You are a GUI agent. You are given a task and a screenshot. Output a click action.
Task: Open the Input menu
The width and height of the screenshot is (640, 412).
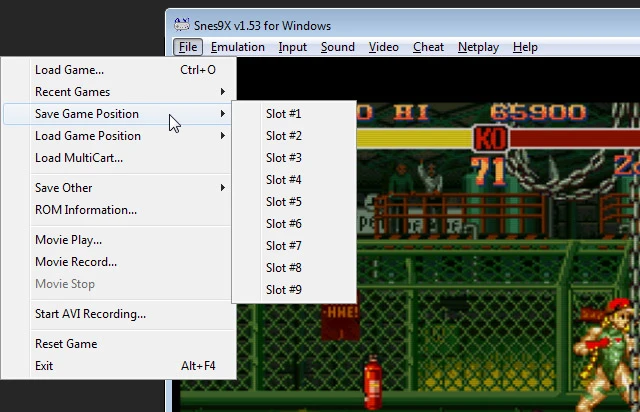point(293,47)
